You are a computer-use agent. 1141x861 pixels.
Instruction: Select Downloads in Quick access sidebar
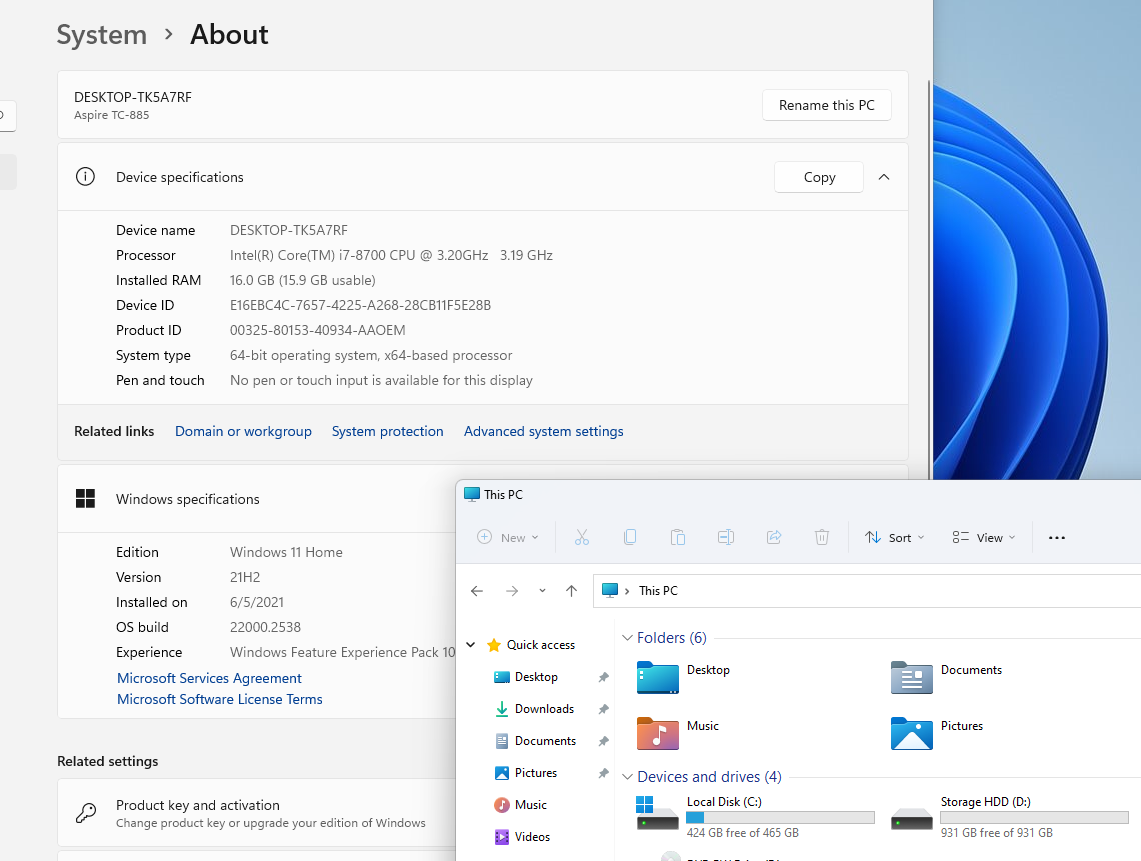[x=544, y=709]
